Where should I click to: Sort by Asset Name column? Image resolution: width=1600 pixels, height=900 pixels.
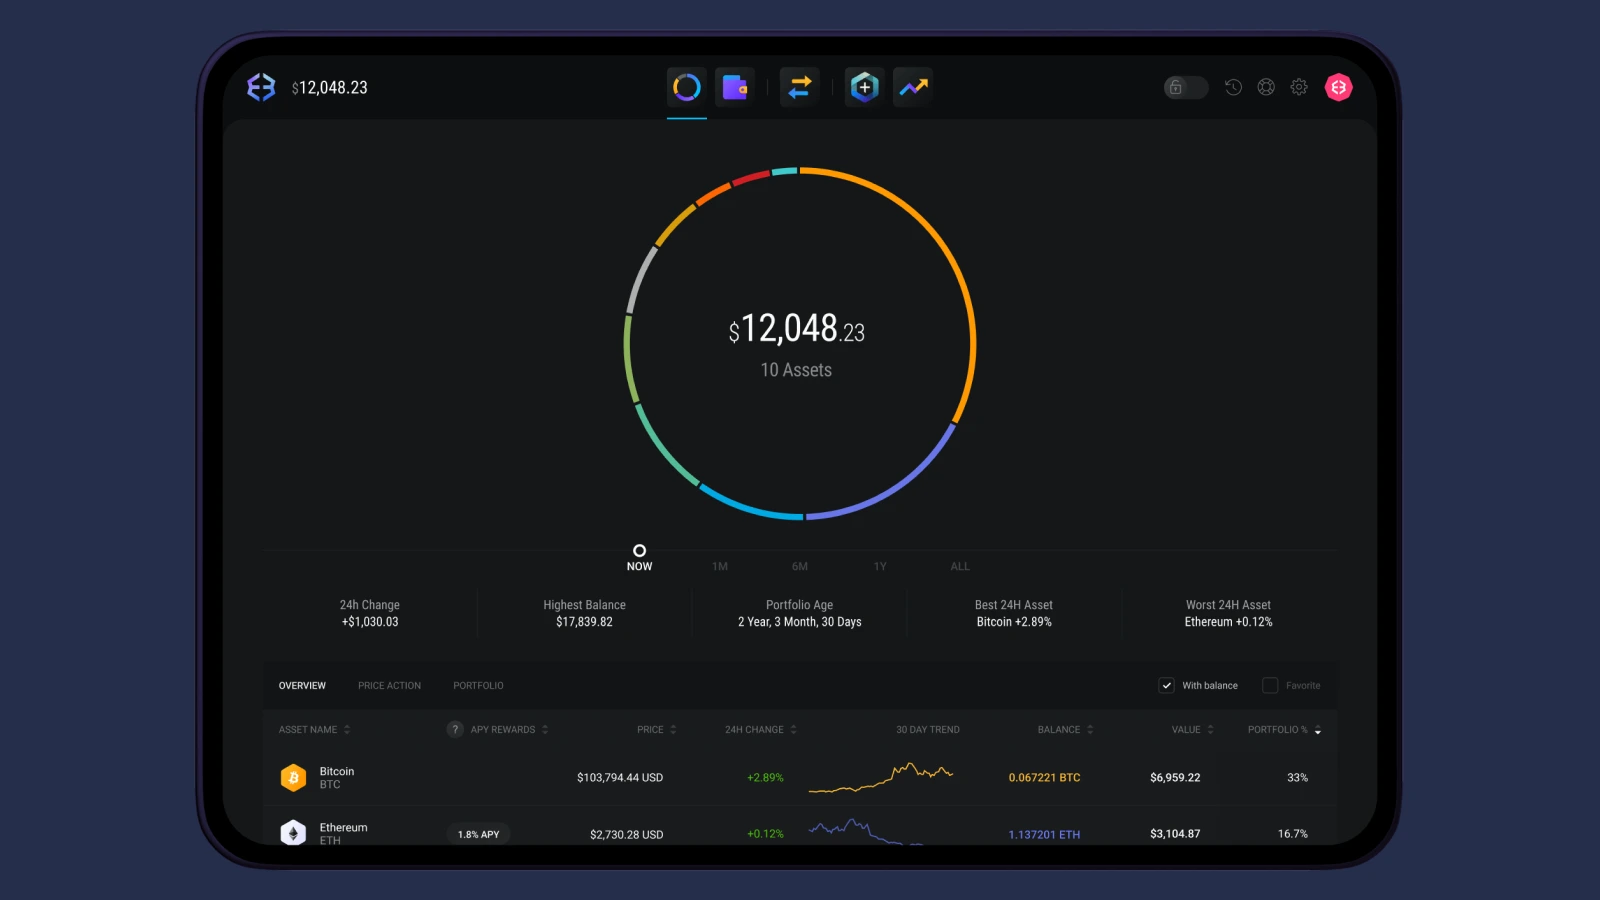point(314,730)
